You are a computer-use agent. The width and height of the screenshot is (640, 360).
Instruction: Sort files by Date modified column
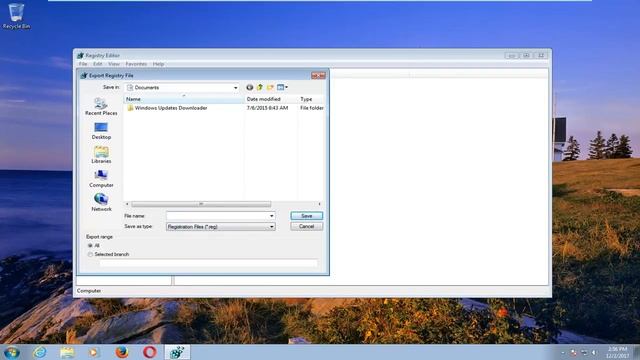click(x=271, y=99)
